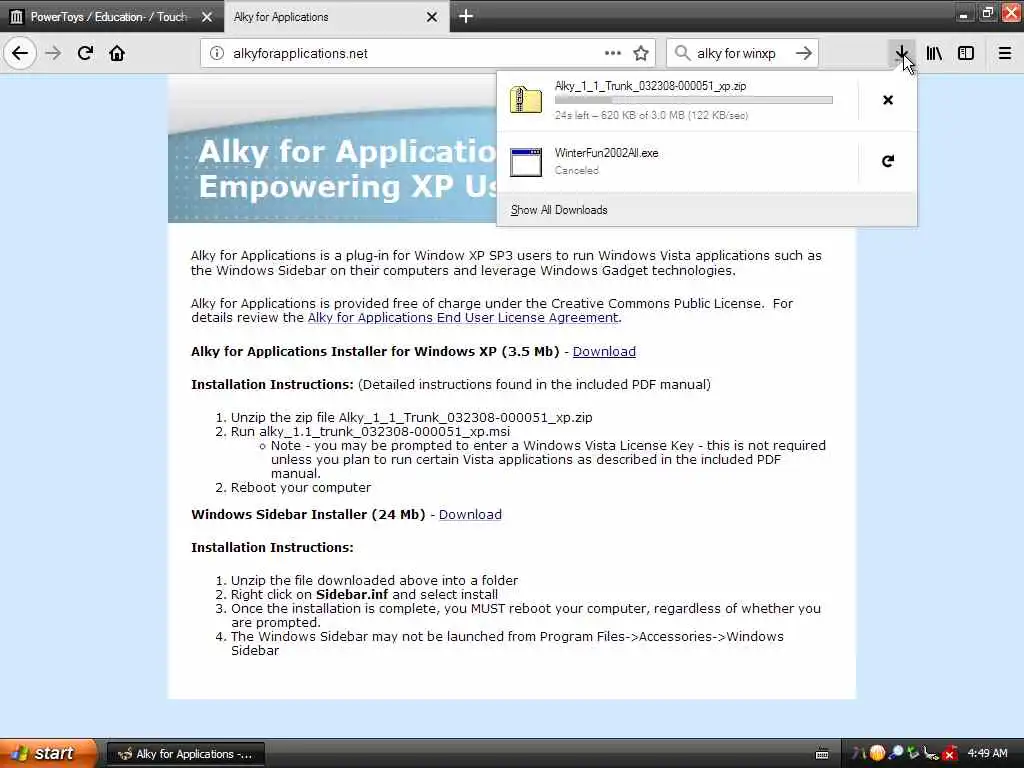Screen dimensions: 1024x768
Task: Click Show All Downloads
Action: 559,210
